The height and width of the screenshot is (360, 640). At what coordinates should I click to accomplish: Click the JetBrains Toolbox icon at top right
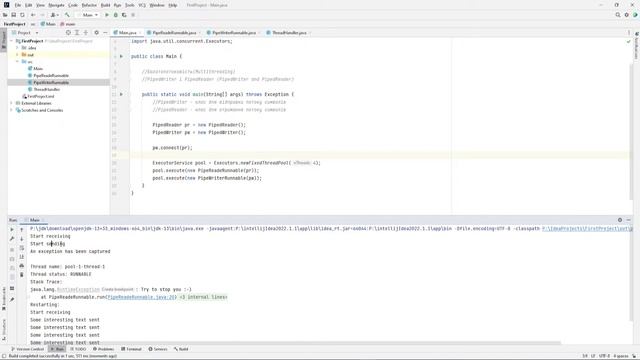635,15
